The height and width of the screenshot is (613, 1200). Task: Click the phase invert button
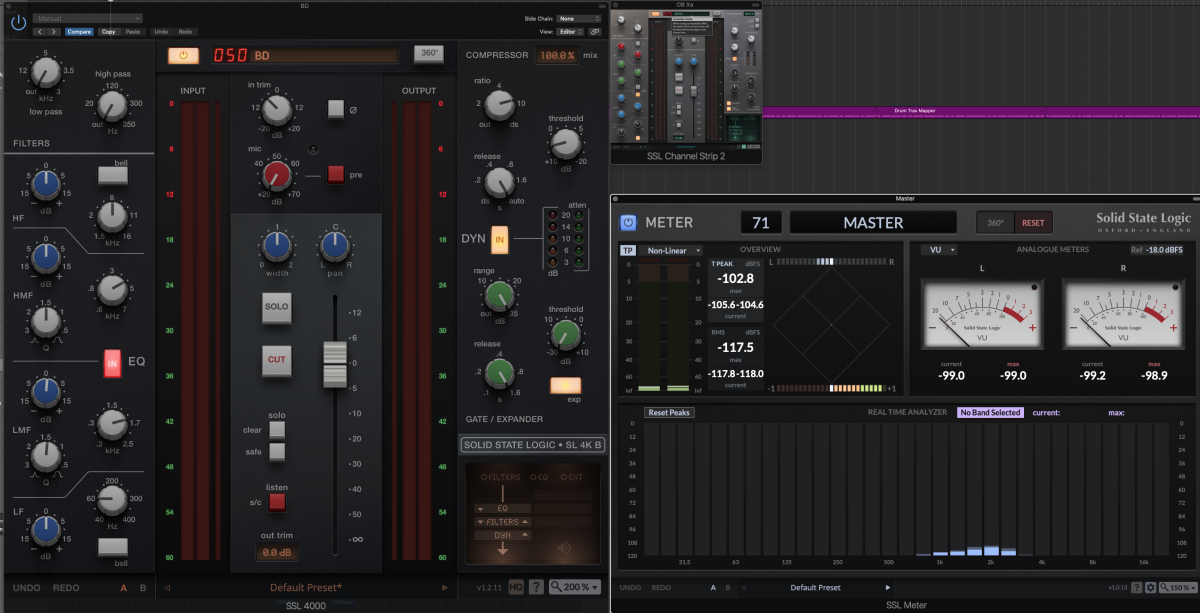point(336,108)
